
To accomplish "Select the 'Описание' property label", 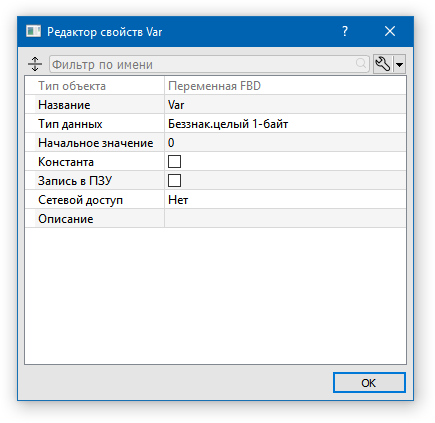I will (x=66, y=219).
